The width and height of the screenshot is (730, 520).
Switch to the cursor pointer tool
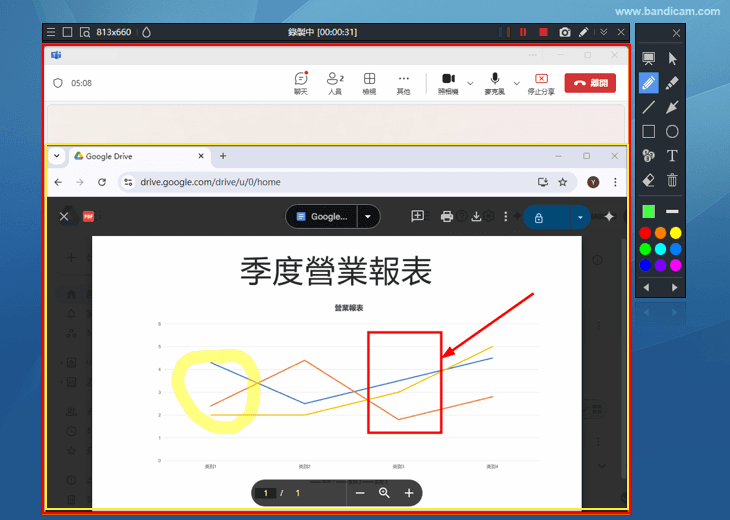coord(672,59)
